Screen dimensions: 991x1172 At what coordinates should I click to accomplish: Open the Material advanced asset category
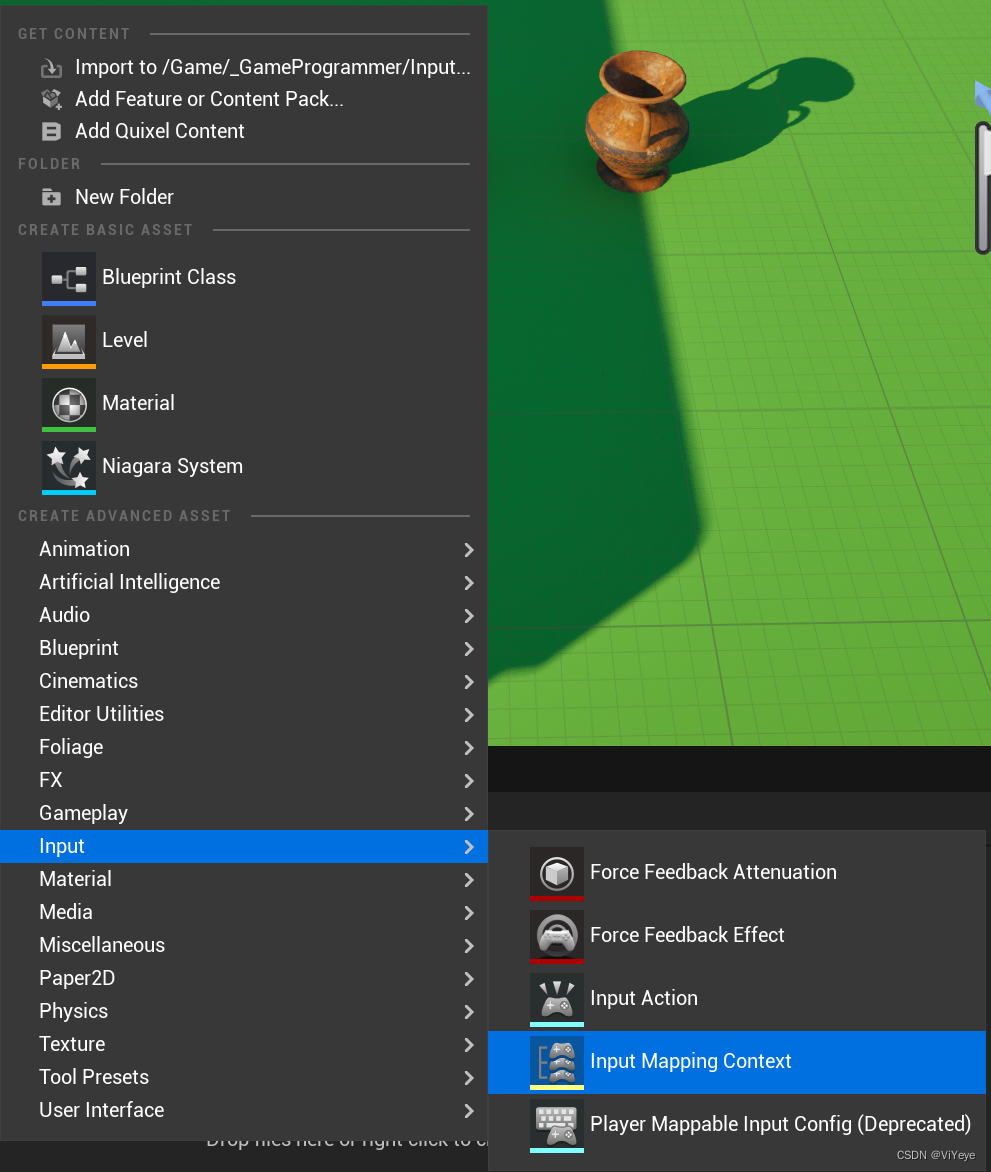pos(244,880)
